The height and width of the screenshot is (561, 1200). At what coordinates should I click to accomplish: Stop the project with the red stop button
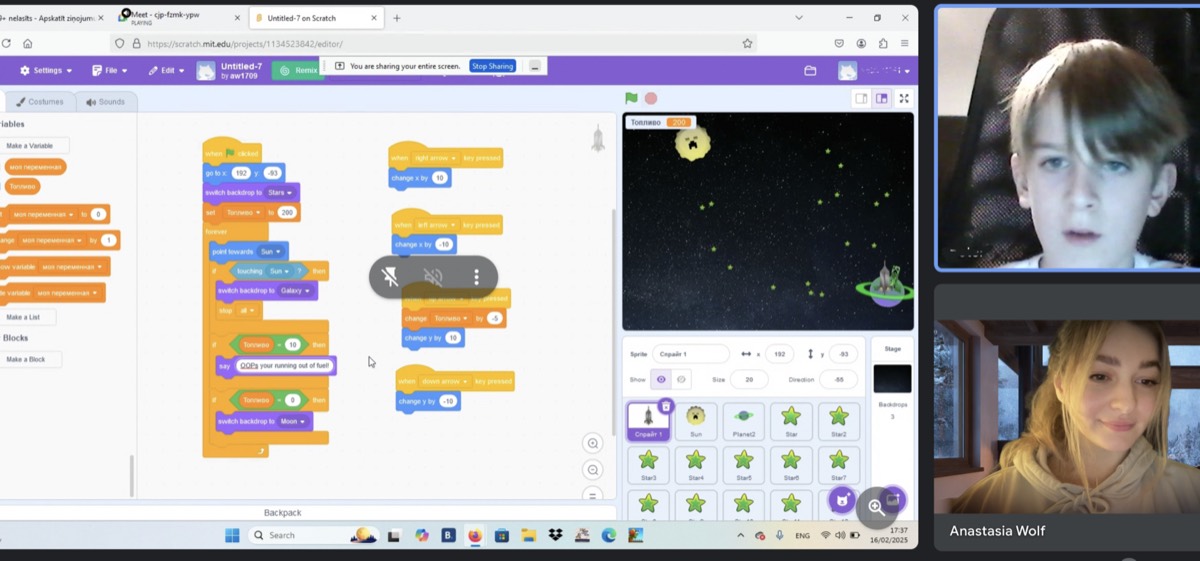click(651, 98)
